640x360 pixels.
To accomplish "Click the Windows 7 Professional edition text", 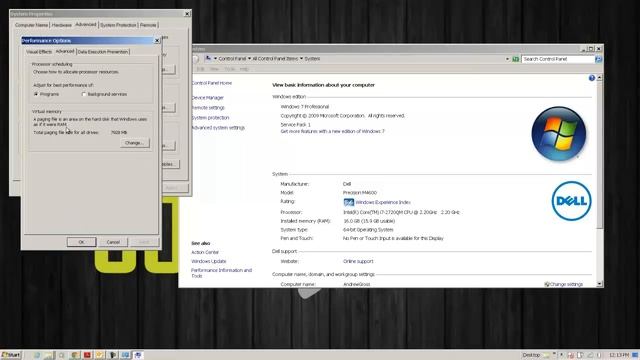I will 304,107.
